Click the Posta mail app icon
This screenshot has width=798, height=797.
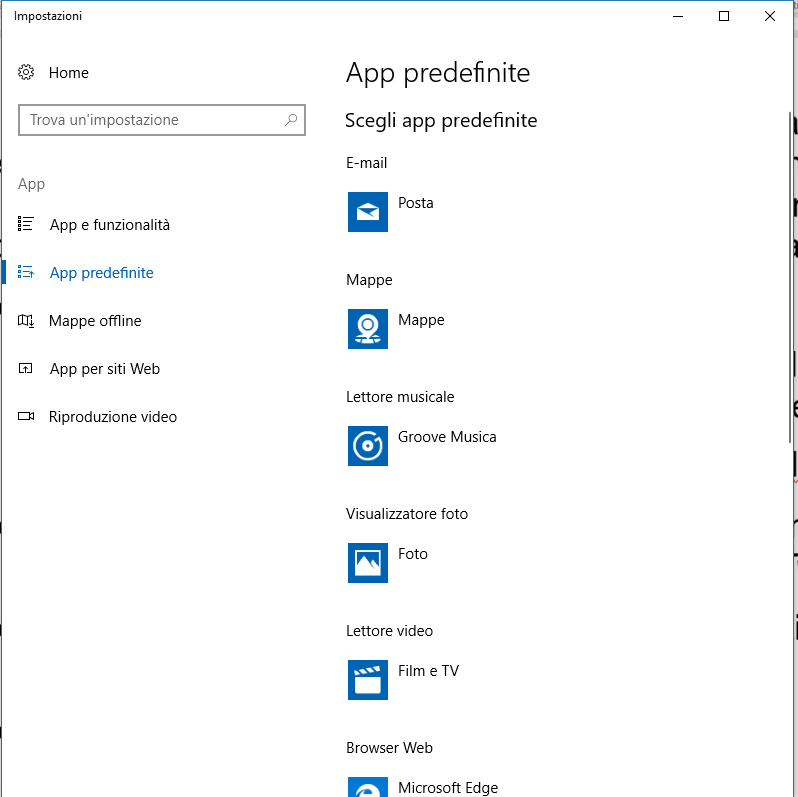tap(367, 212)
